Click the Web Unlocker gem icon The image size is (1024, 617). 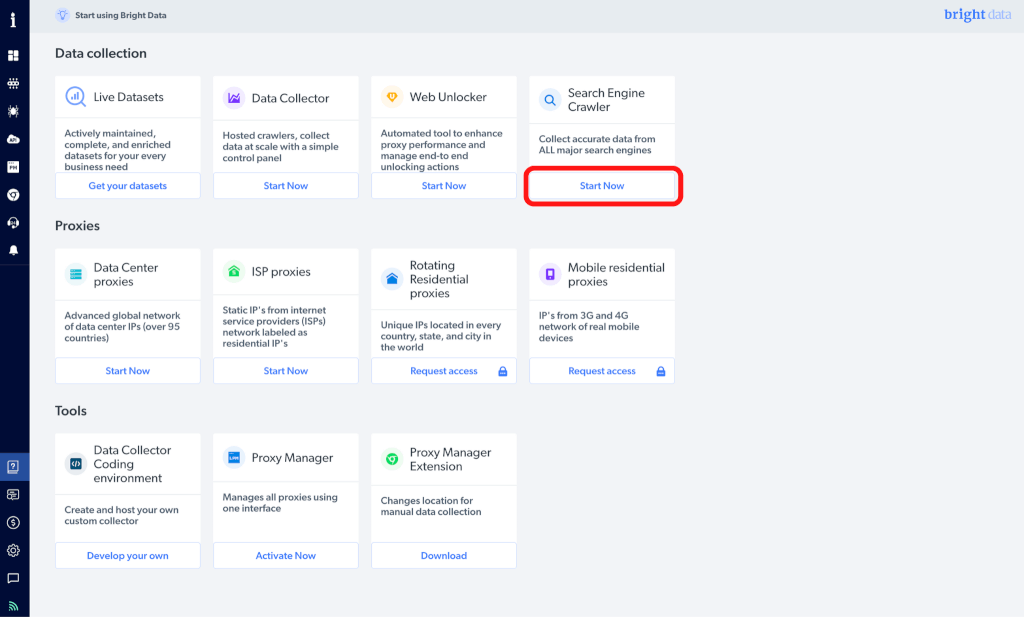[x=392, y=98]
